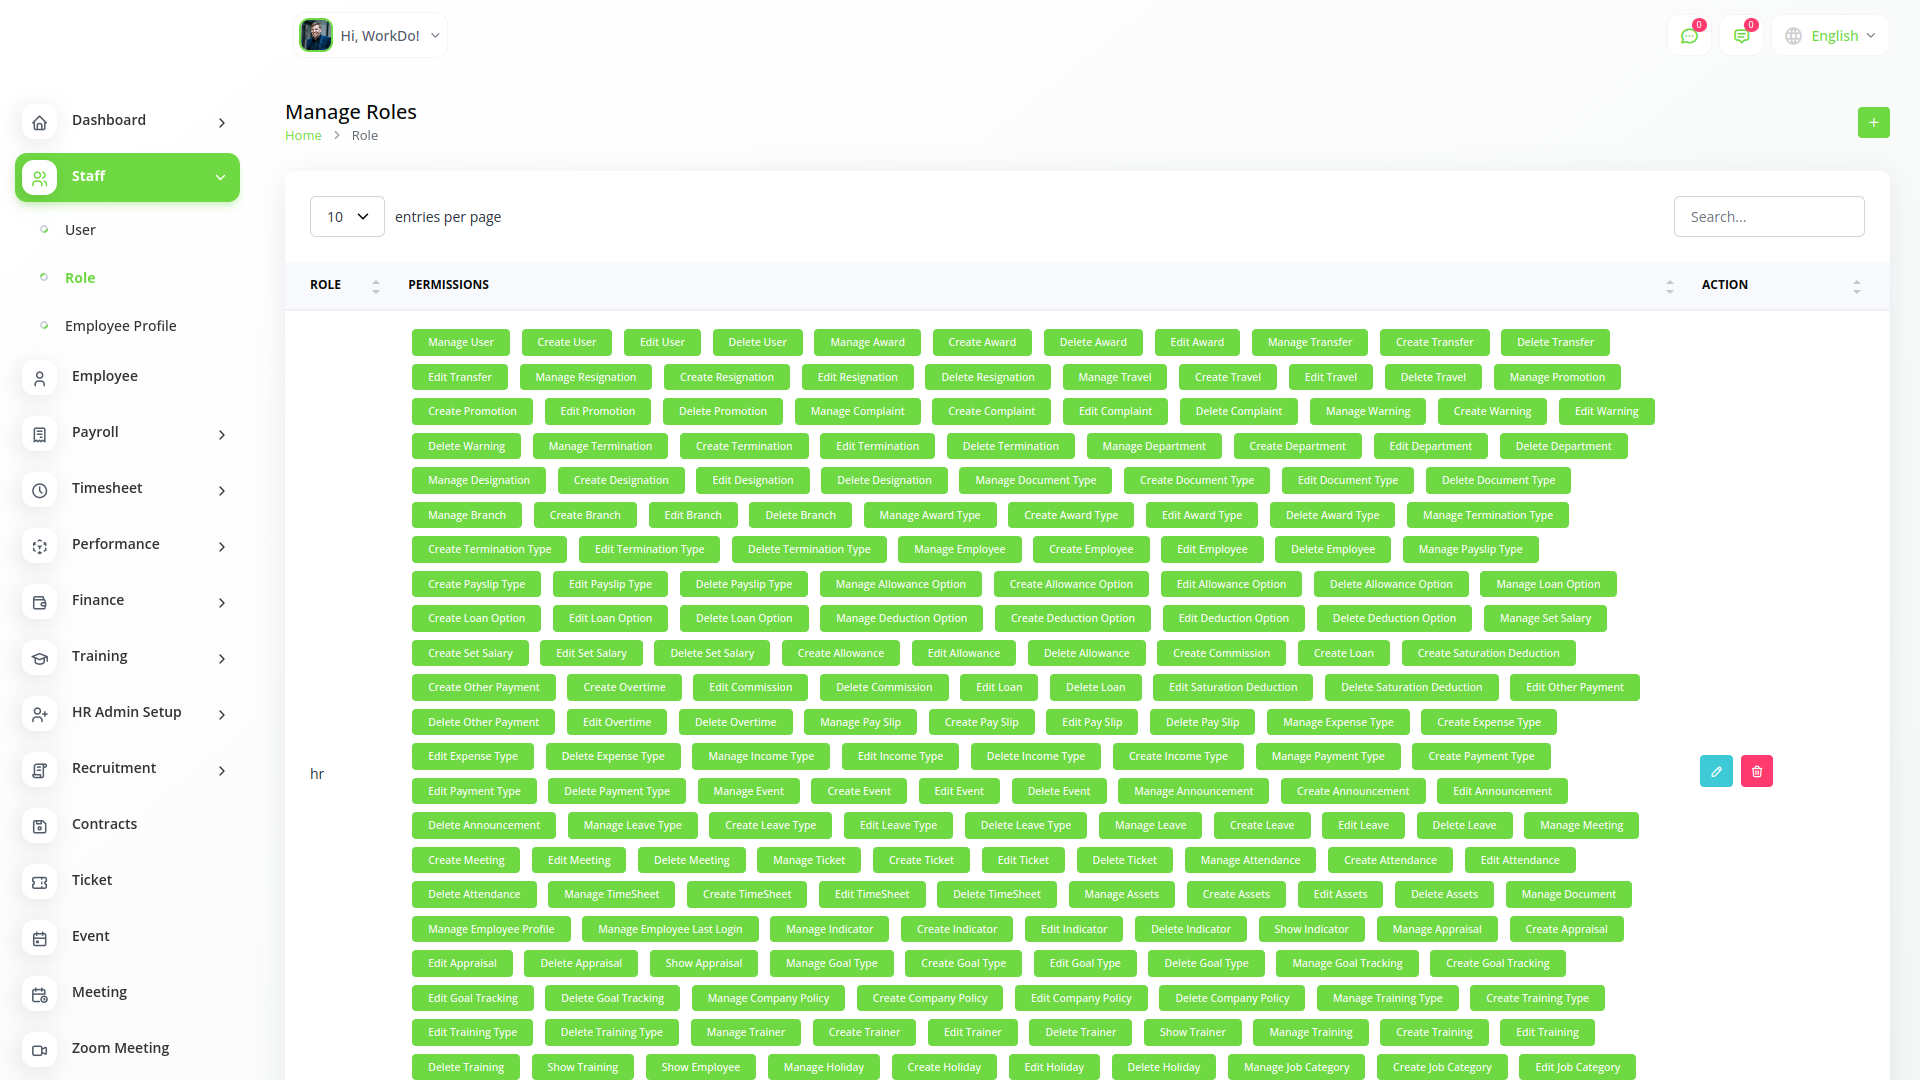Image resolution: width=1920 pixels, height=1080 pixels.
Task: Select User in Staff submenu
Action: pos(80,230)
